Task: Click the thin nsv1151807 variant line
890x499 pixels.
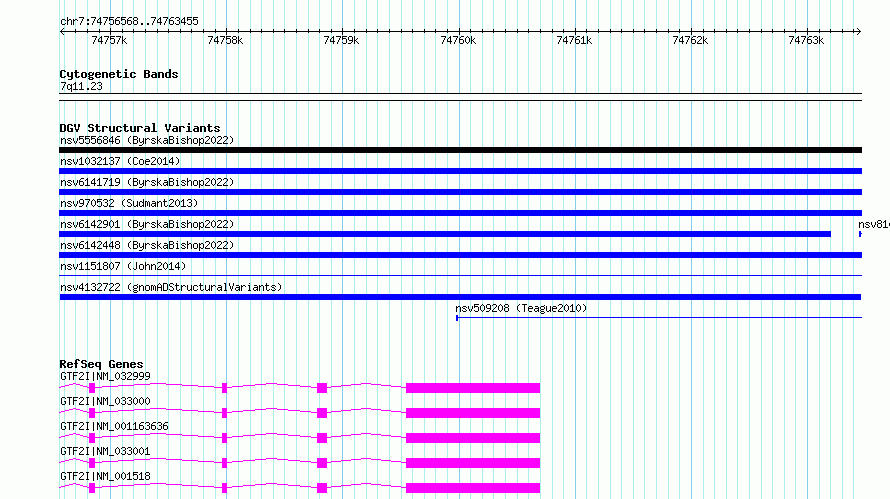Action: pos(460,276)
